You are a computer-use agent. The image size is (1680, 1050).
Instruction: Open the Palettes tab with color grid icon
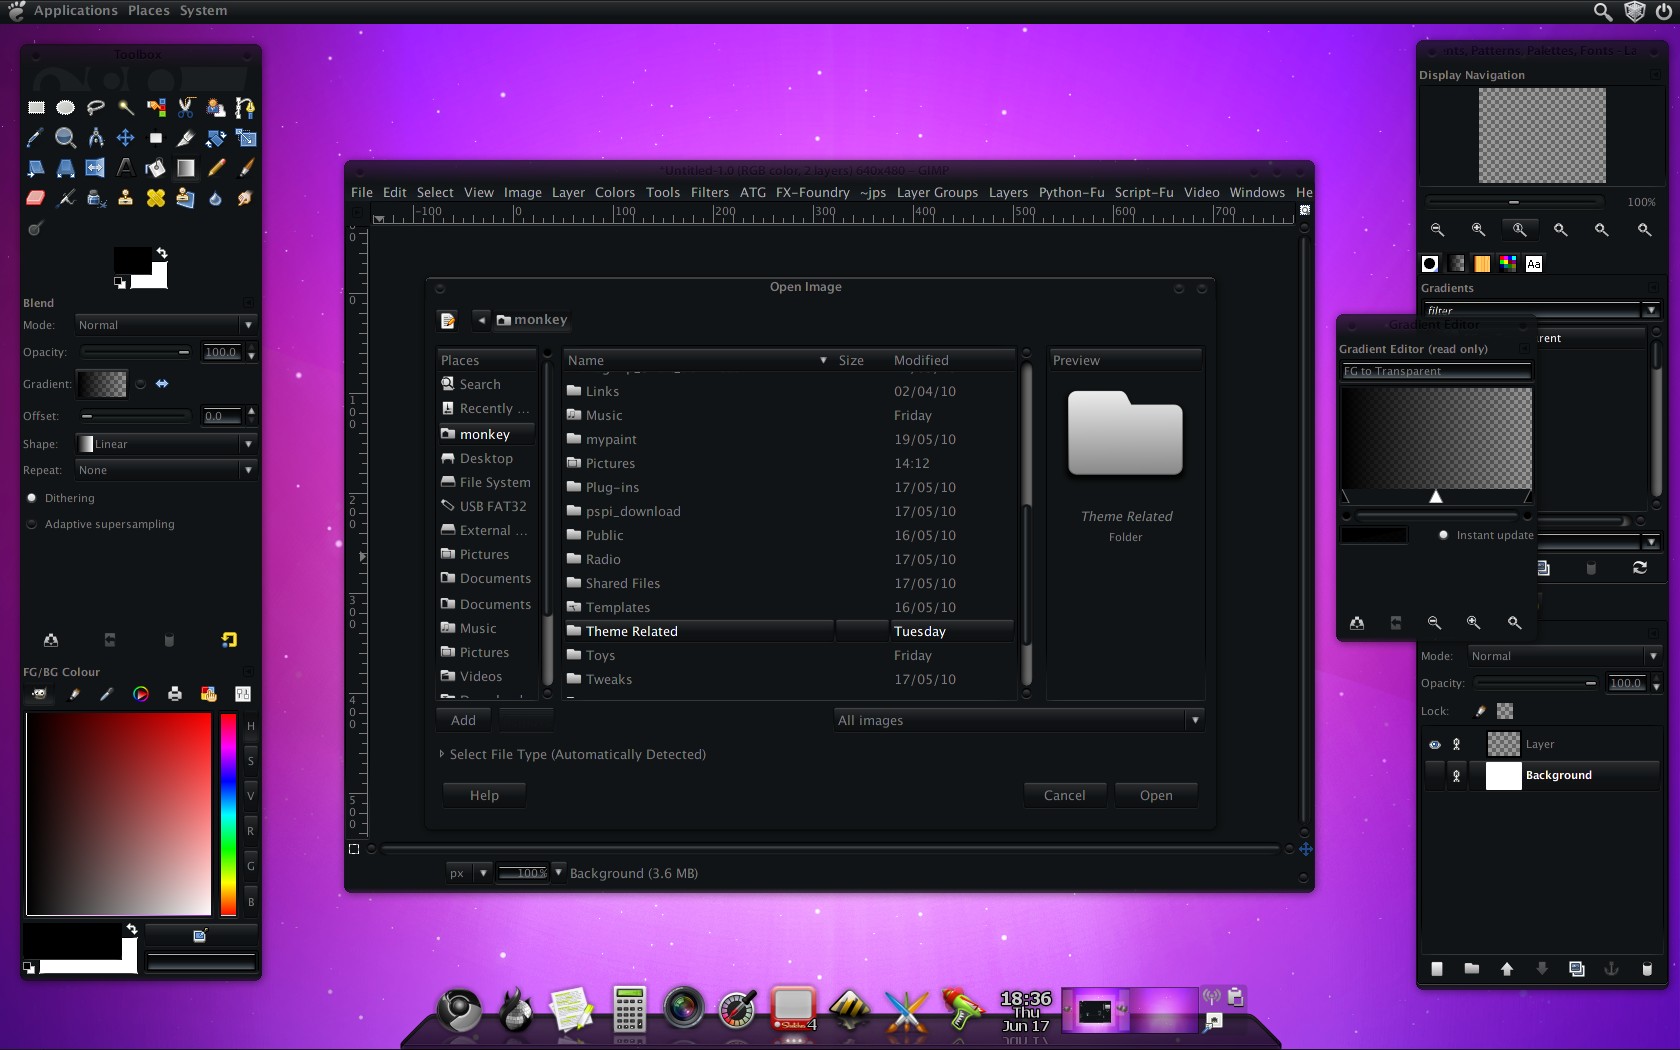[1508, 264]
